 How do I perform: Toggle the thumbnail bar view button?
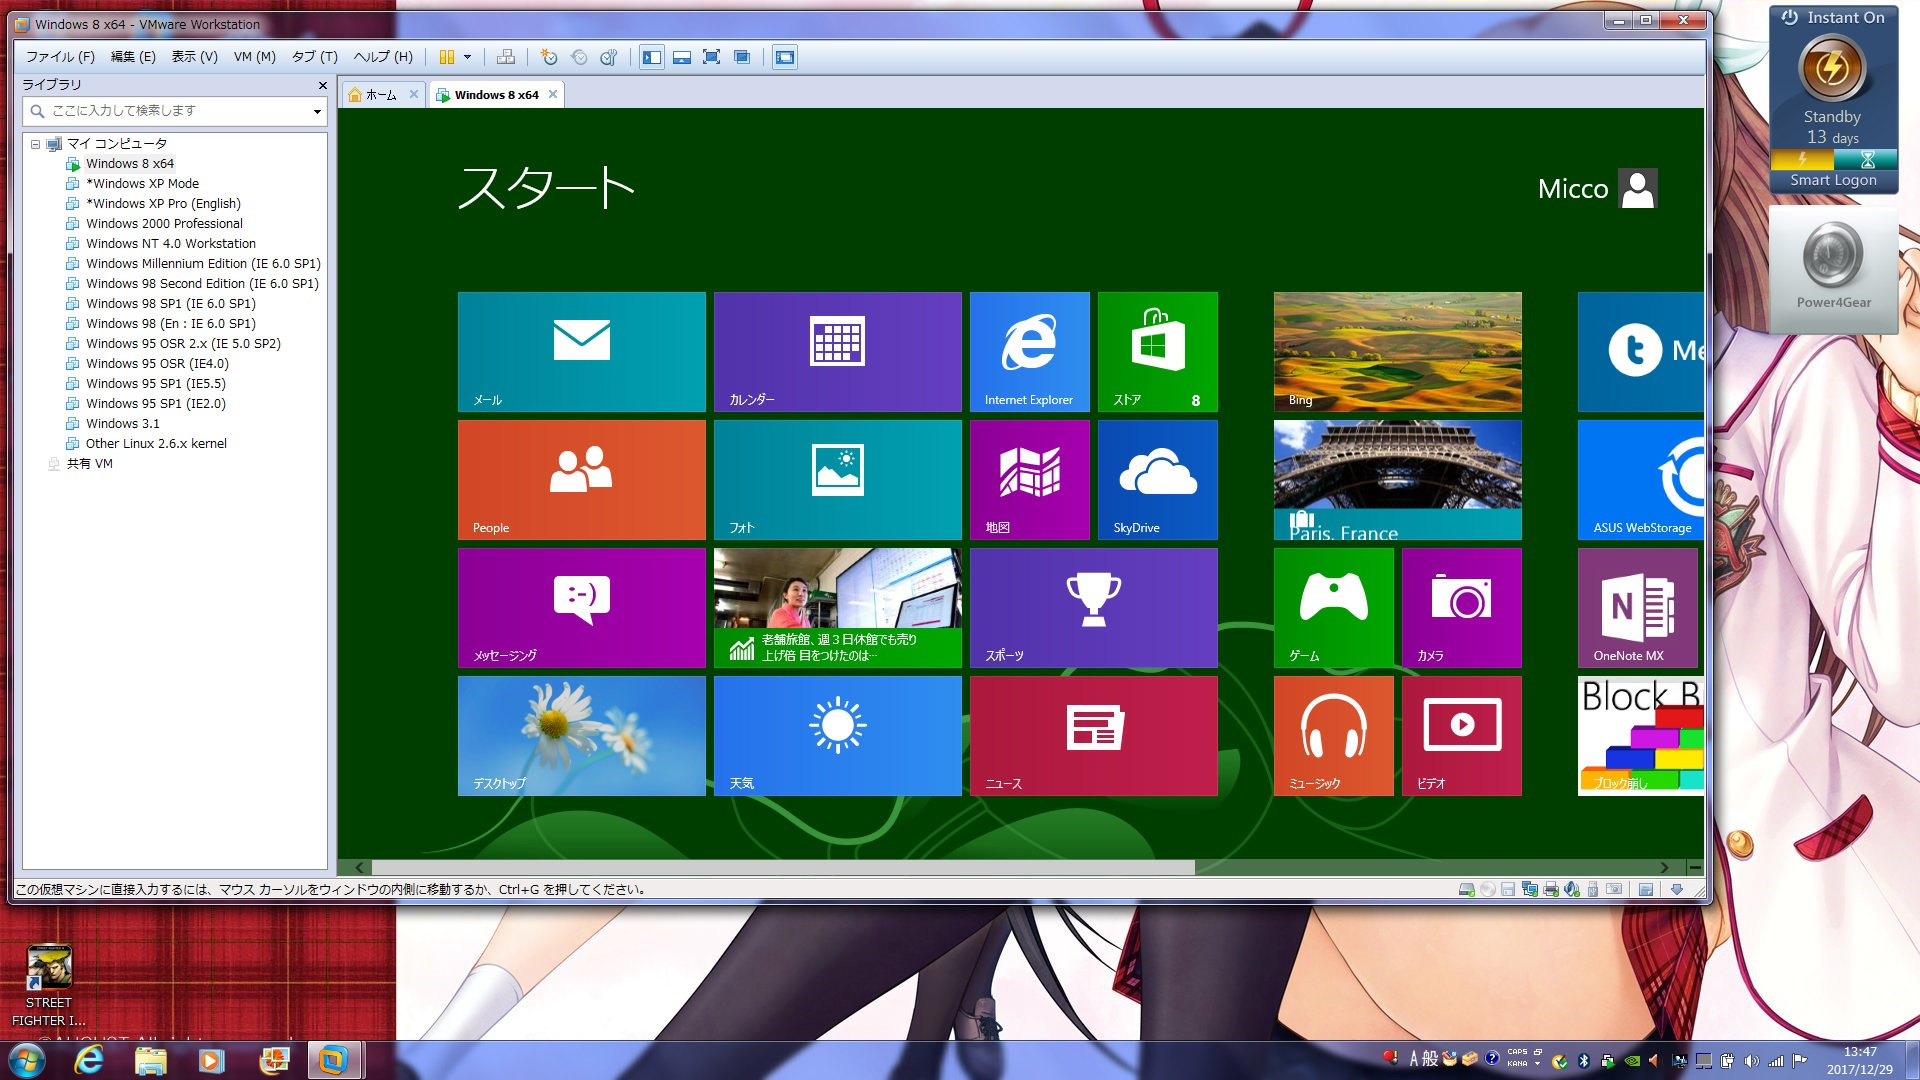coord(682,57)
